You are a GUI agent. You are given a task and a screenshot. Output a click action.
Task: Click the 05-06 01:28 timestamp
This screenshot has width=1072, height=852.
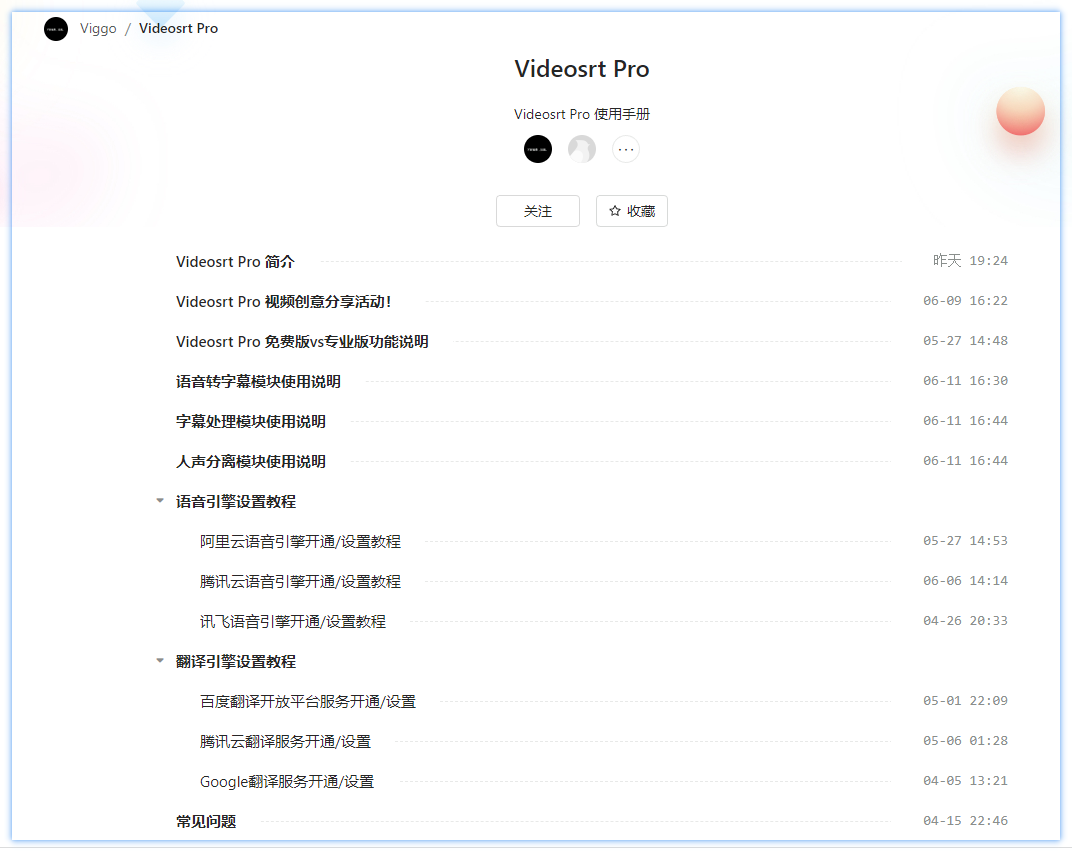pos(965,741)
